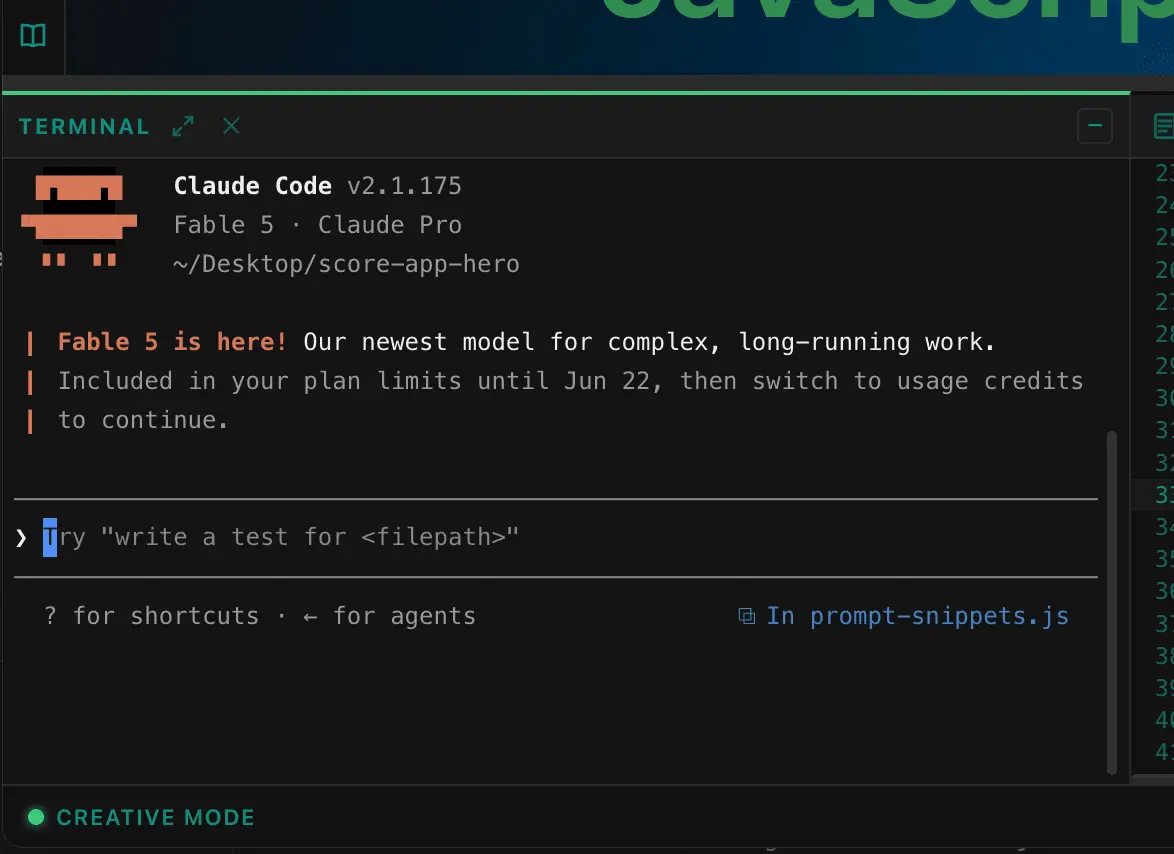
Task: Collapse the terminal with the minus button
Action: coord(1095,126)
